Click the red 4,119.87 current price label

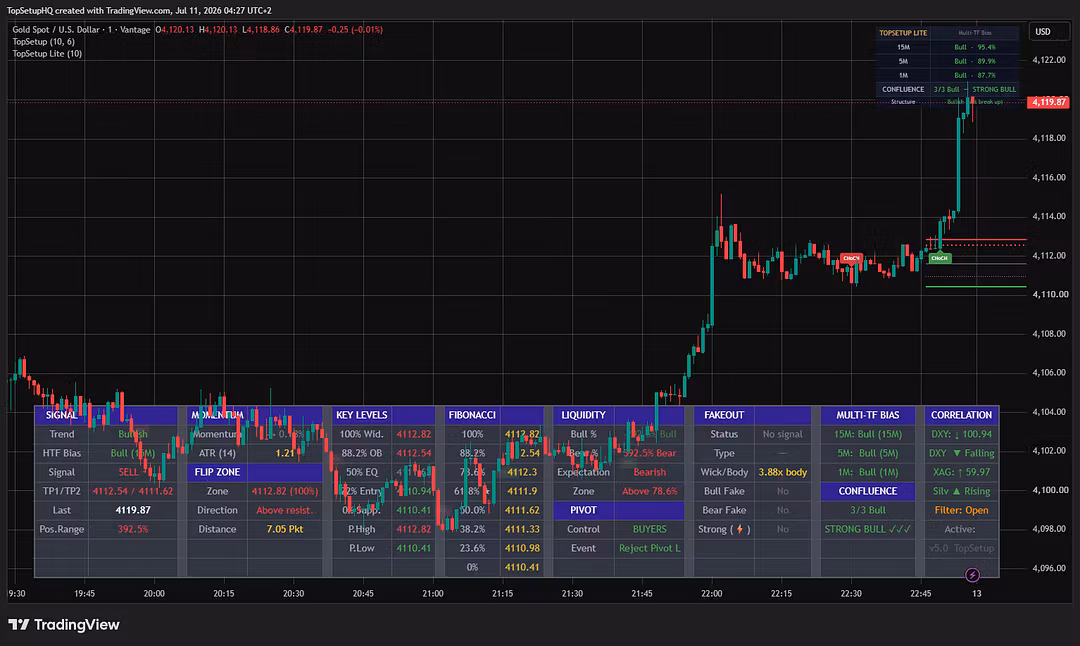click(x=1048, y=102)
